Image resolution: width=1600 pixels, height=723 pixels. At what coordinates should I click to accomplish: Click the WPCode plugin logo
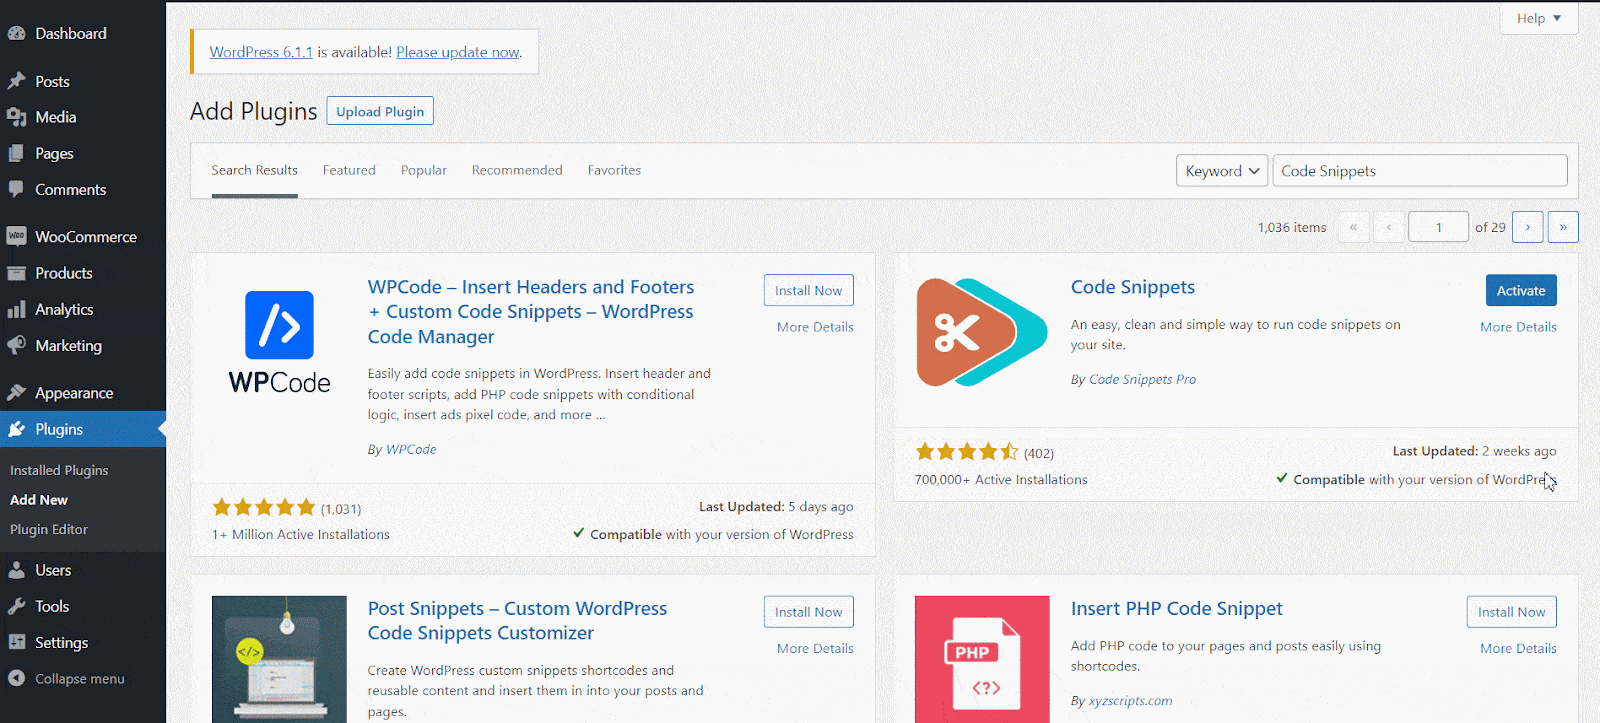(279, 342)
